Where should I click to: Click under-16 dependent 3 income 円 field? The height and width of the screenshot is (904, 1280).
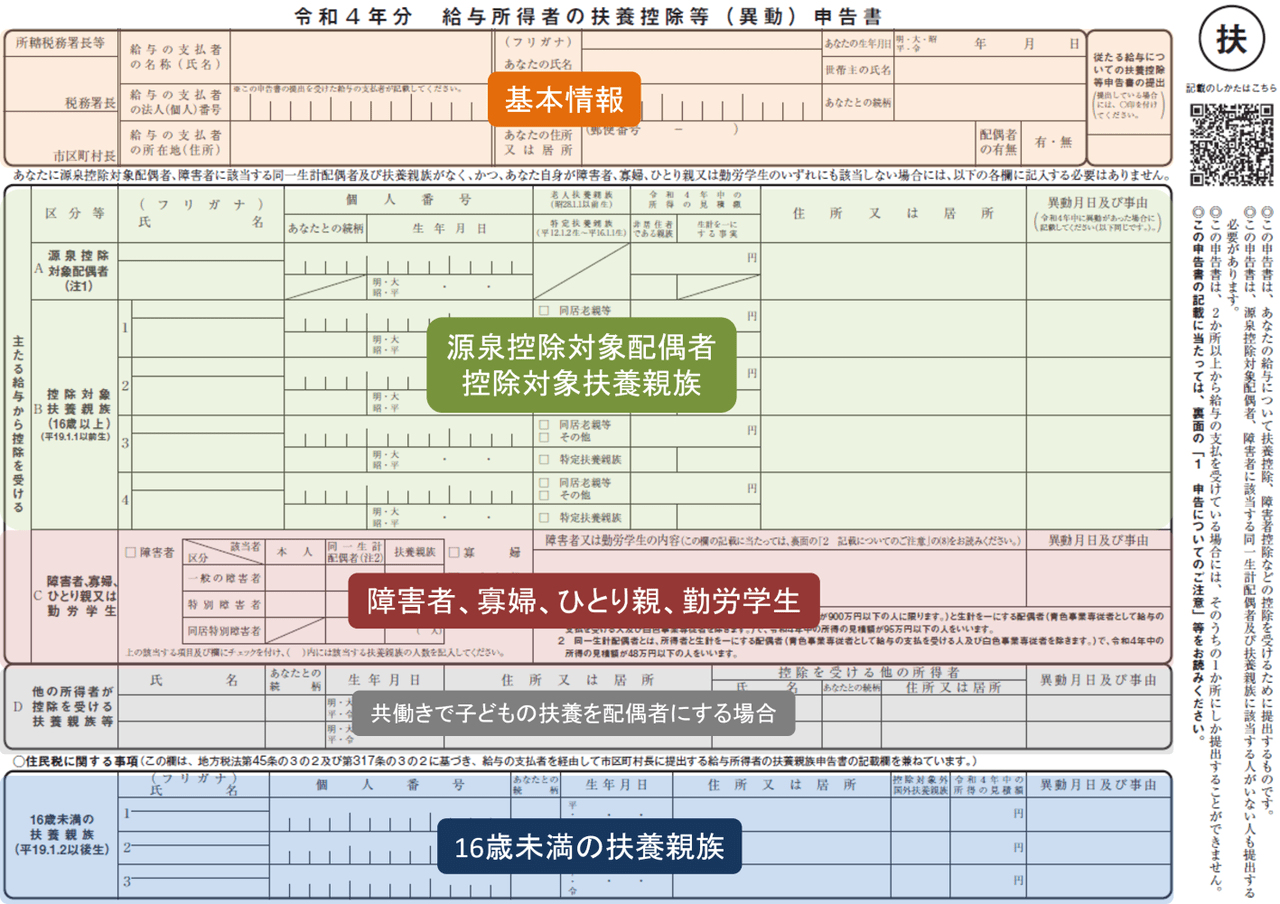[987, 880]
